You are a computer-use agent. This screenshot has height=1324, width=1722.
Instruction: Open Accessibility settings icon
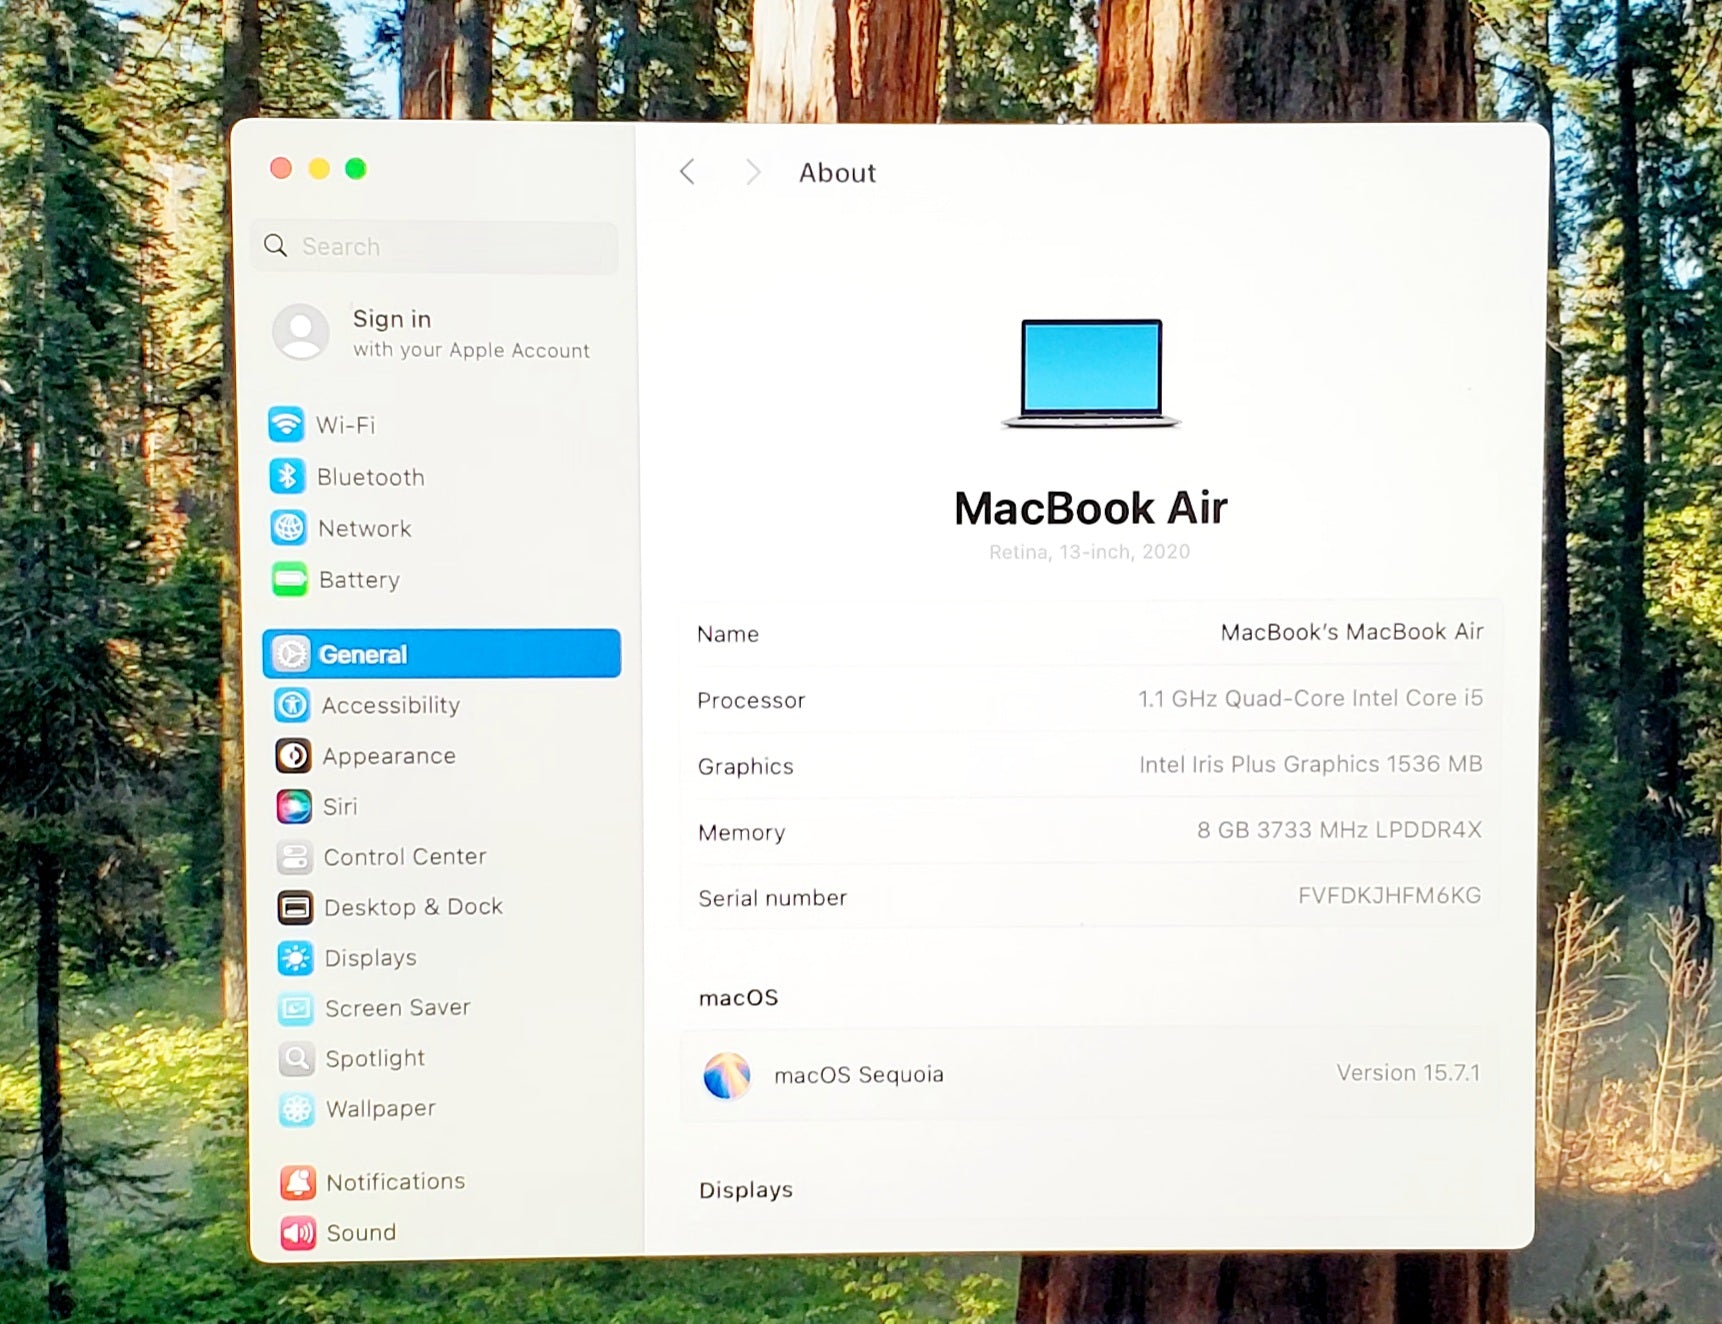click(x=292, y=705)
